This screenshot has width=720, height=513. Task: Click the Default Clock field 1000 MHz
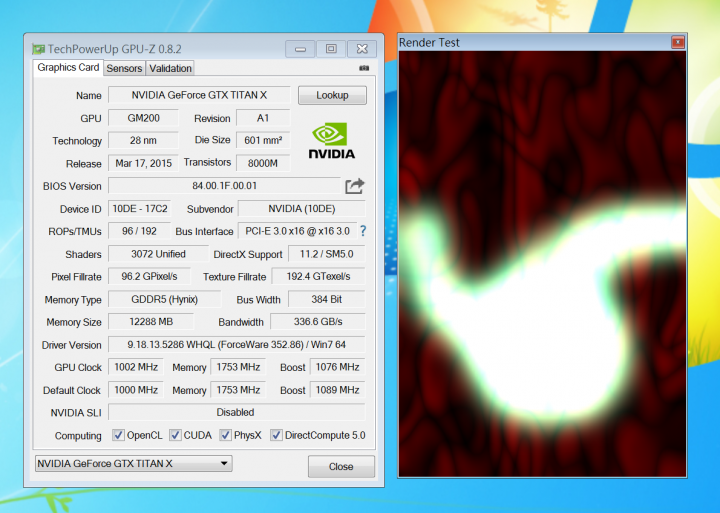tap(136, 390)
